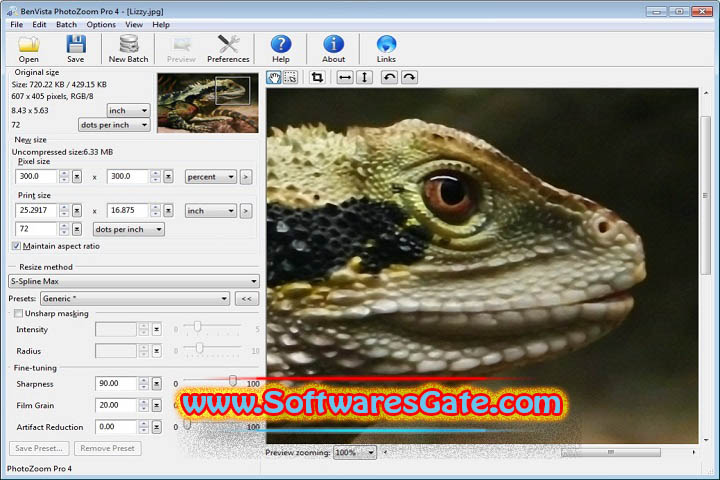This screenshot has height=480, width=720.
Task: Click calculator icon beside pixel height 300.0
Action: pyautogui.click(x=169, y=176)
